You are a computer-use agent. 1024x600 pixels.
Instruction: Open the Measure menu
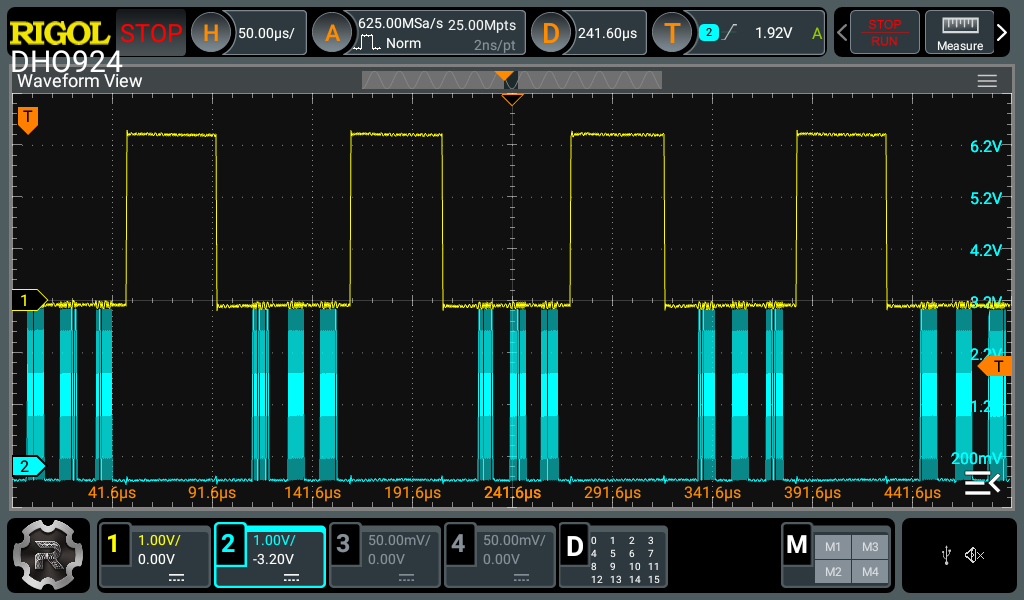[x=959, y=33]
